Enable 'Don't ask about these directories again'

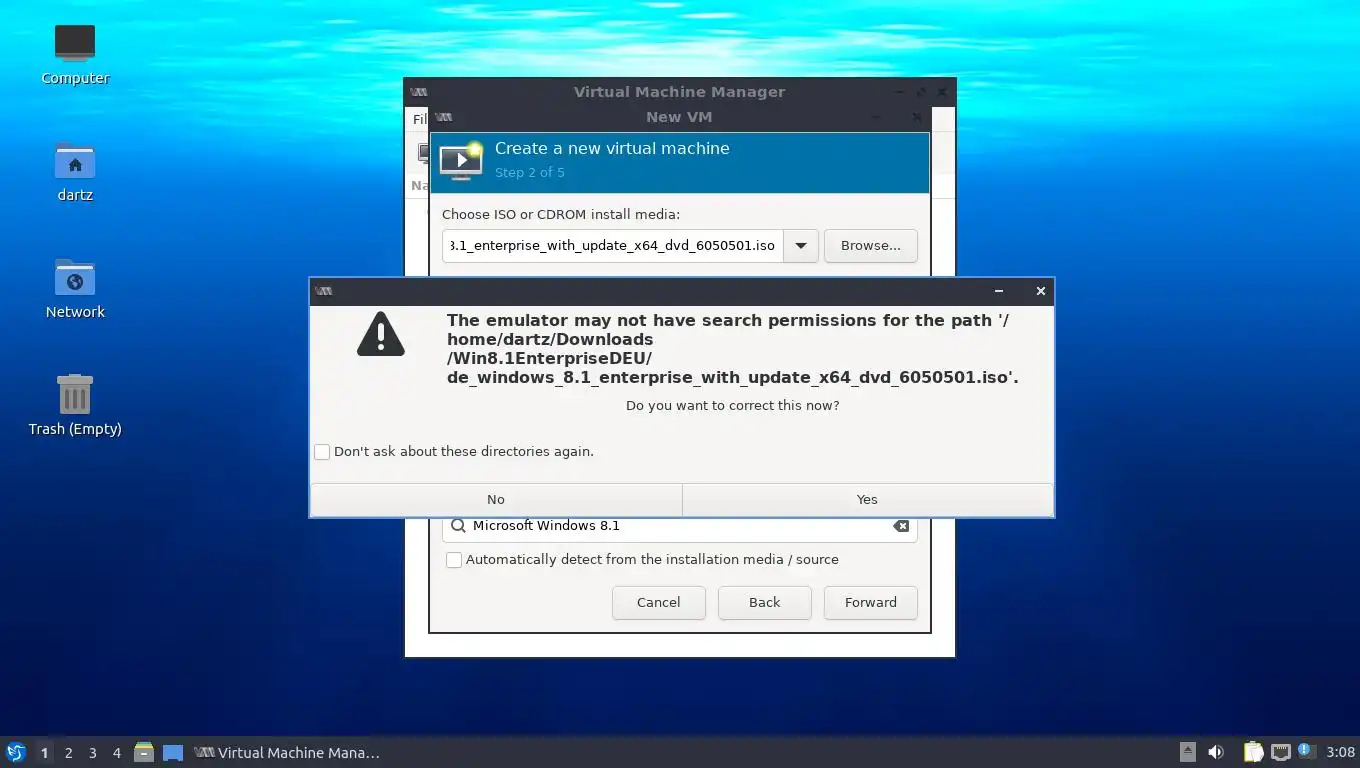(322, 452)
